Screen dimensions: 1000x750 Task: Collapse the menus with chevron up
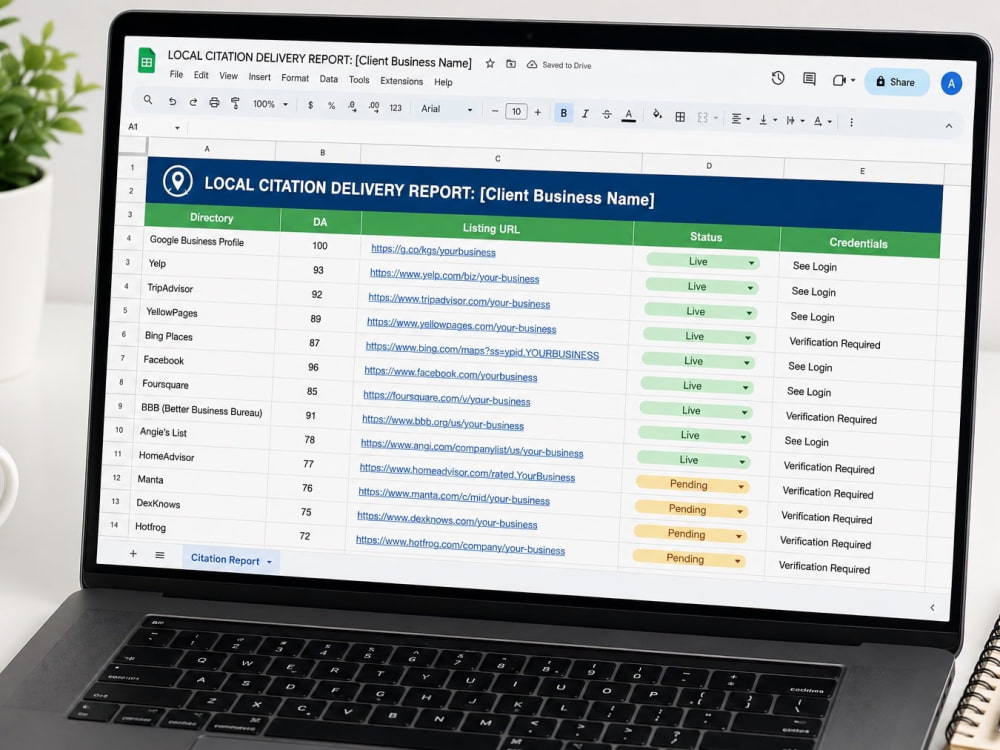[x=948, y=126]
